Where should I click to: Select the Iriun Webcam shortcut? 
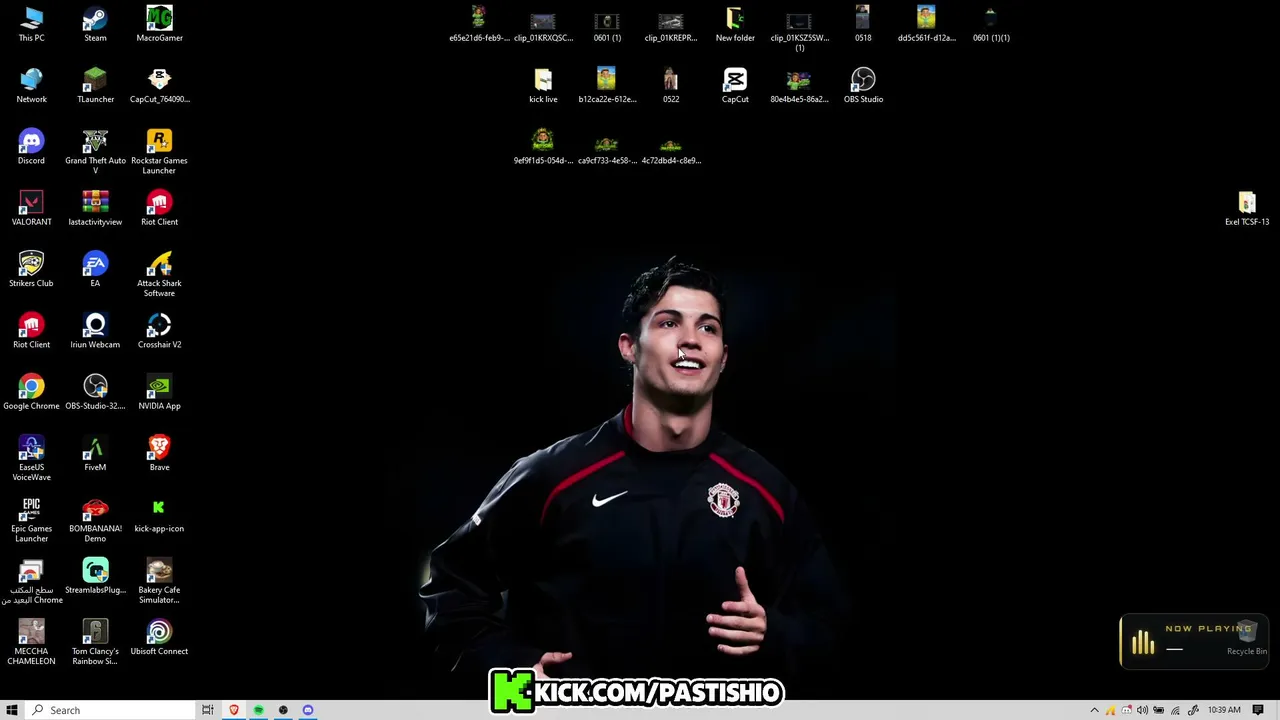pyautogui.click(x=95, y=330)
